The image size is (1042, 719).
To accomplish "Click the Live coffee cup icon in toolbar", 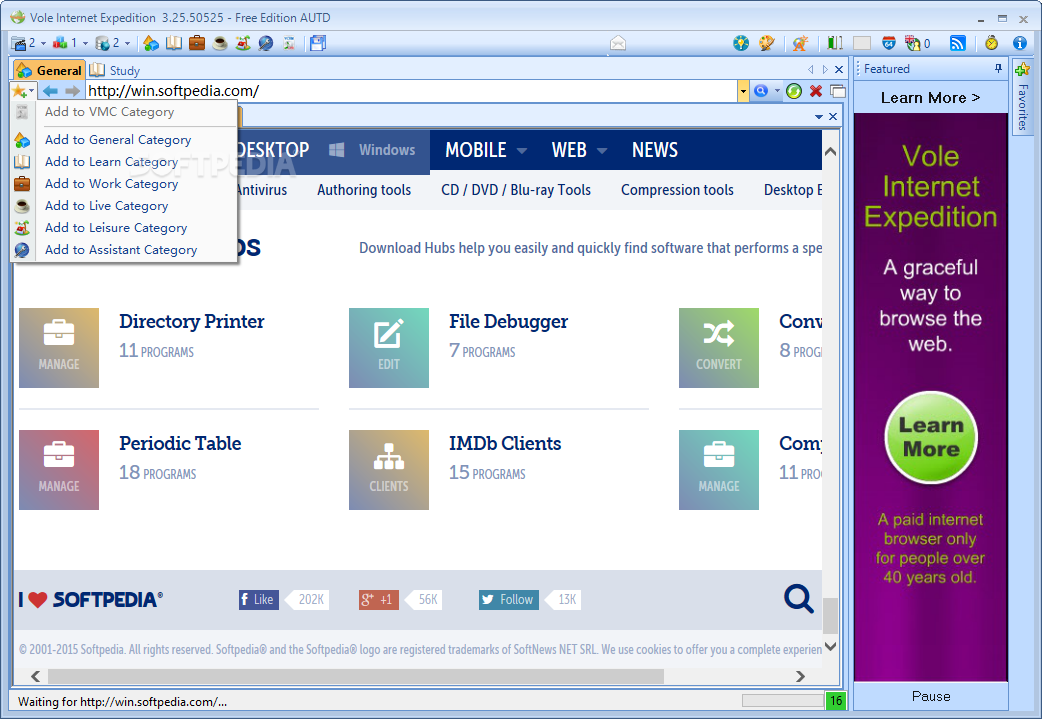I will click(x=220, y=43).
